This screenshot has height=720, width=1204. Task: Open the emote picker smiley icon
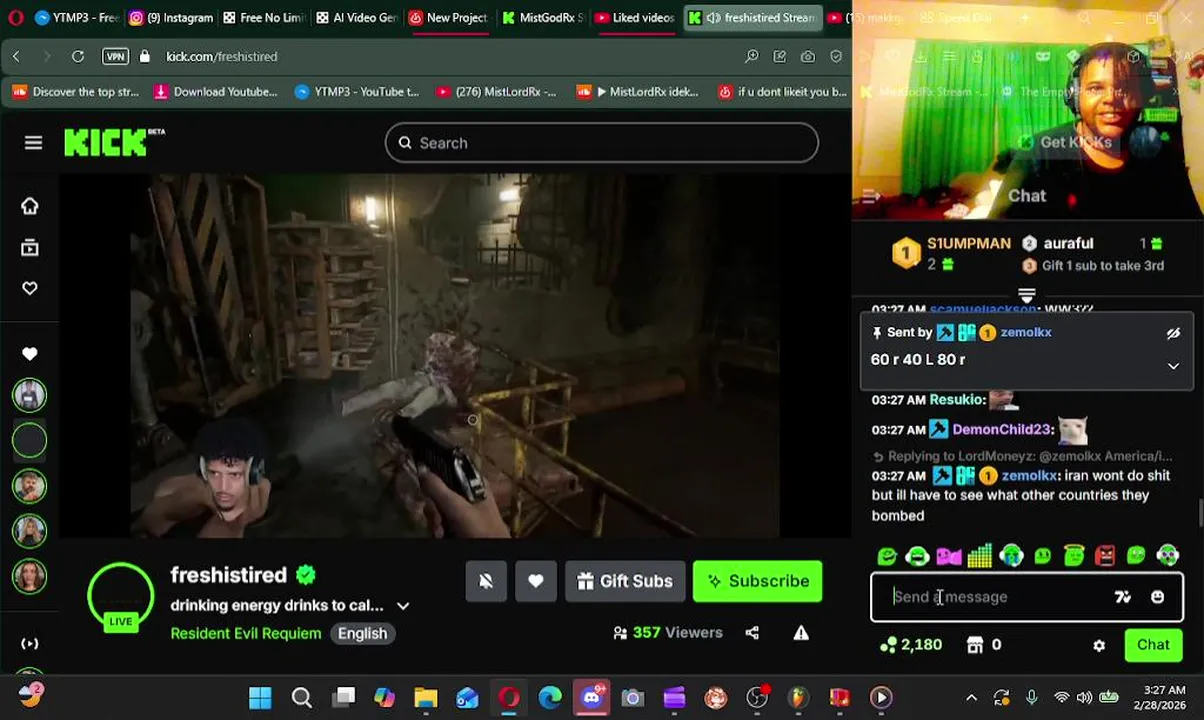tap(1157, 597)
